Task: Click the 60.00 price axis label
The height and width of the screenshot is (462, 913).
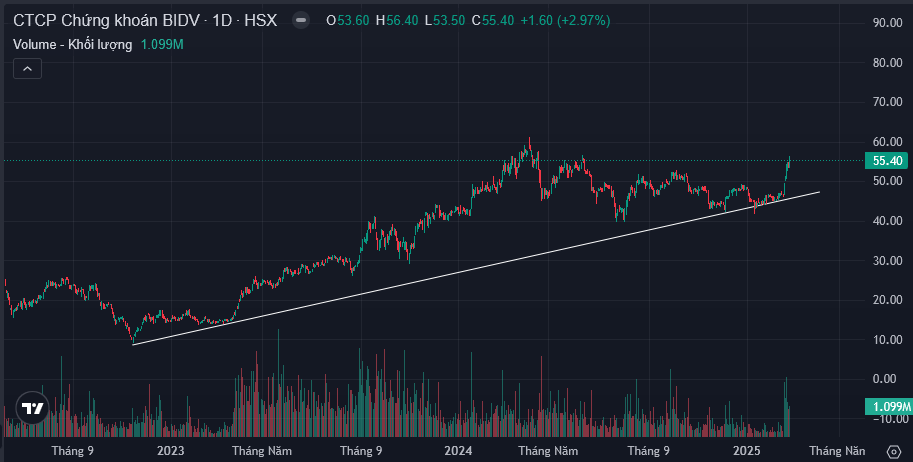Action: click(x=887, y=142)
